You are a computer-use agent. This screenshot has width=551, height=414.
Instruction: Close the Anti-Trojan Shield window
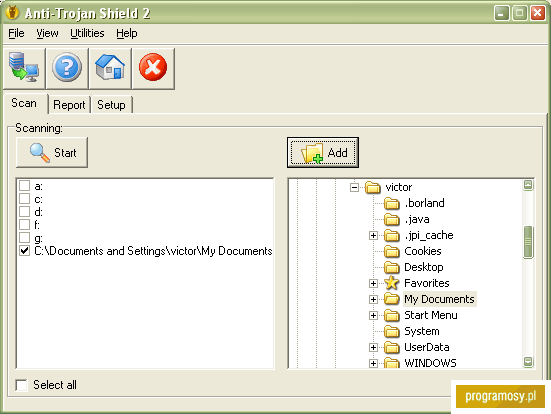538,13
